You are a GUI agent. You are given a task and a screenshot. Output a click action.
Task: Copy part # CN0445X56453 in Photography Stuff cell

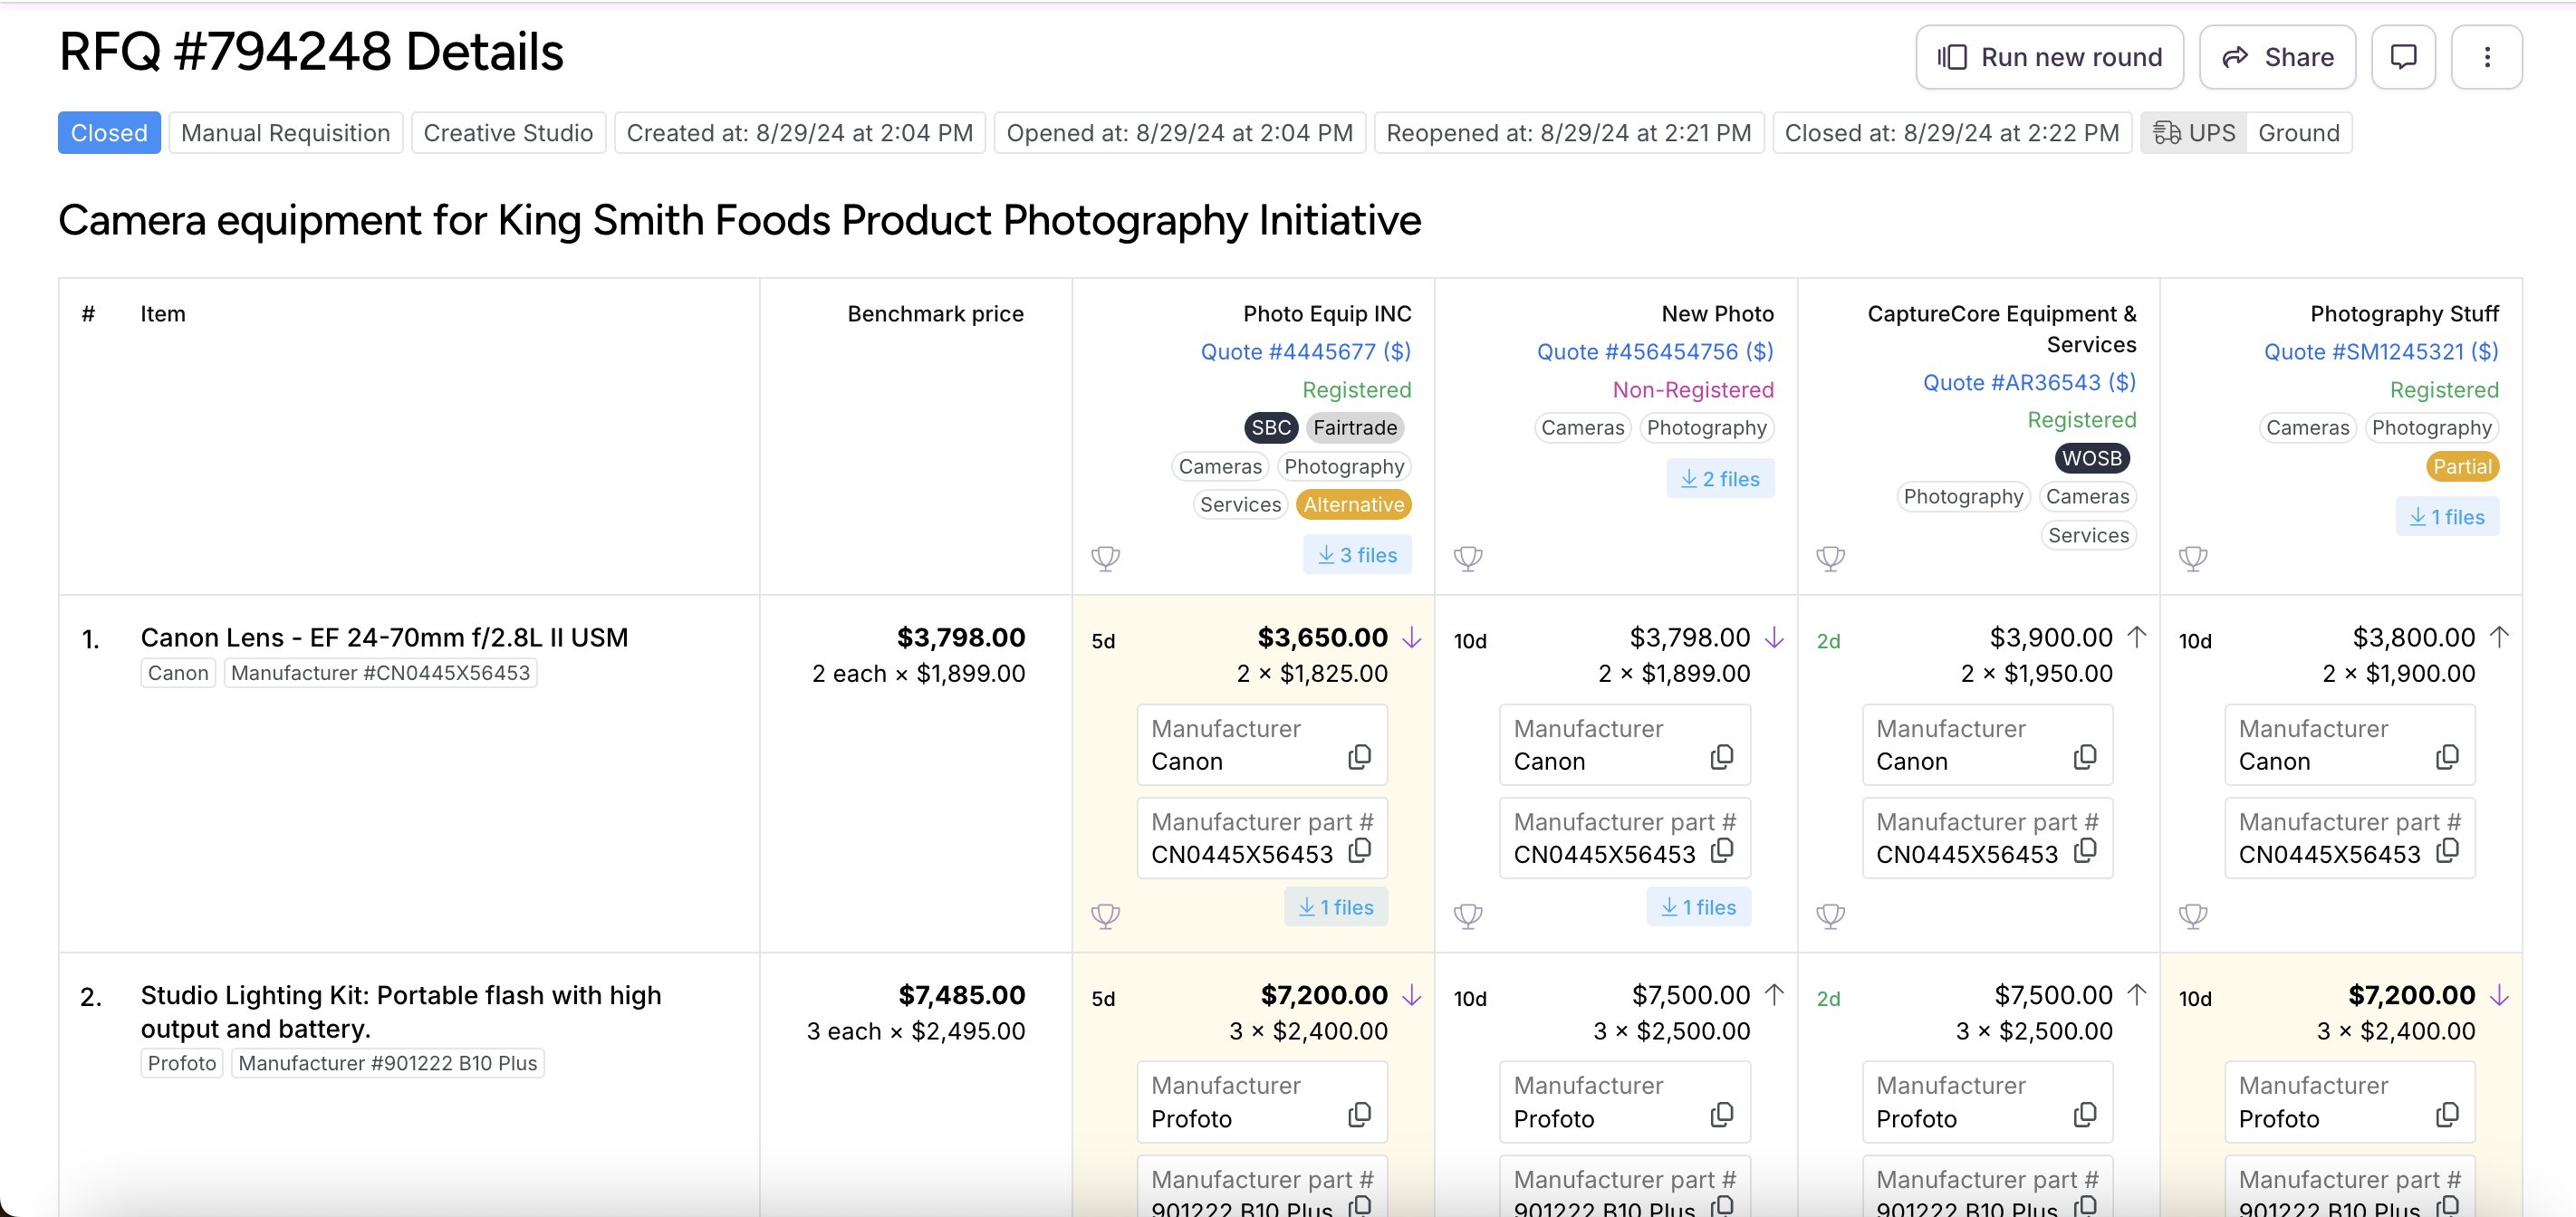tap(2446, 850)
